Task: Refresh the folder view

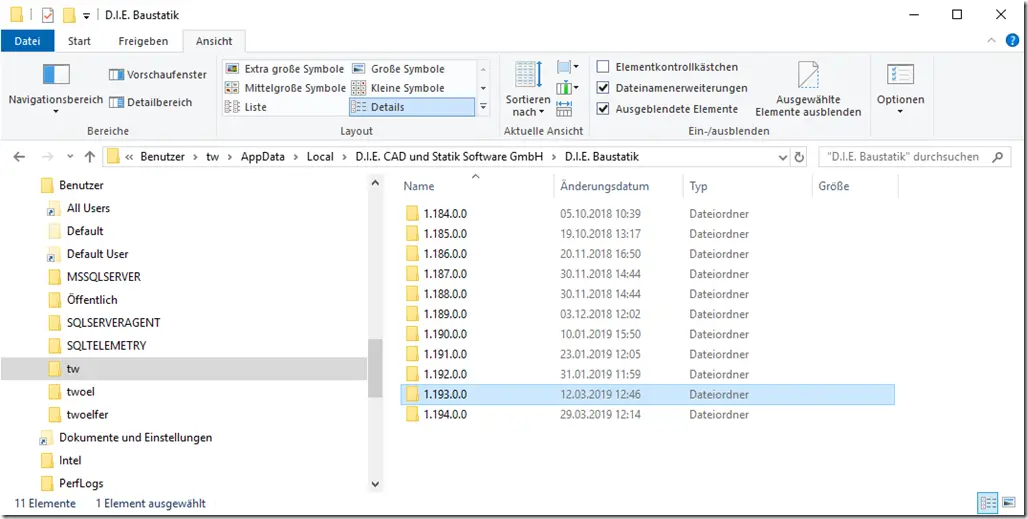Action: [x=799, y=157]
